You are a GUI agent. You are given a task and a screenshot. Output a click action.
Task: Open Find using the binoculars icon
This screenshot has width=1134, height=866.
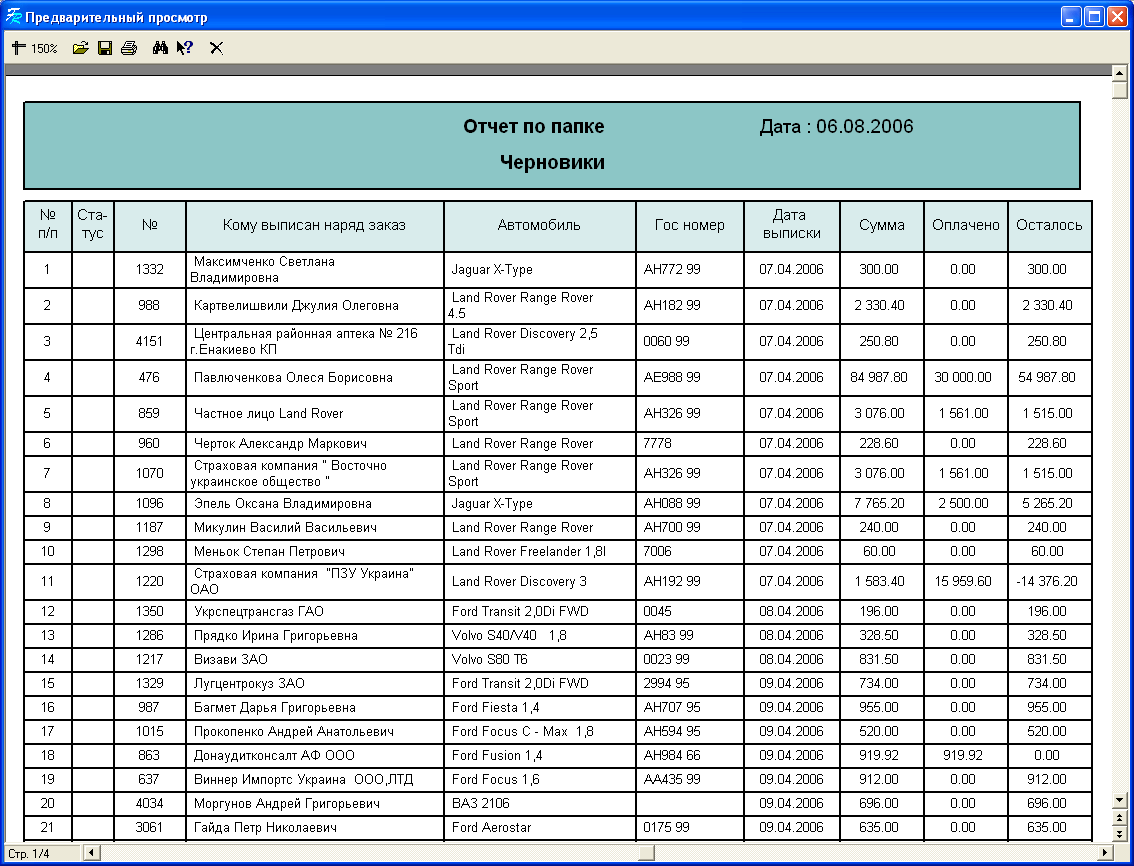tap(160, 48)
